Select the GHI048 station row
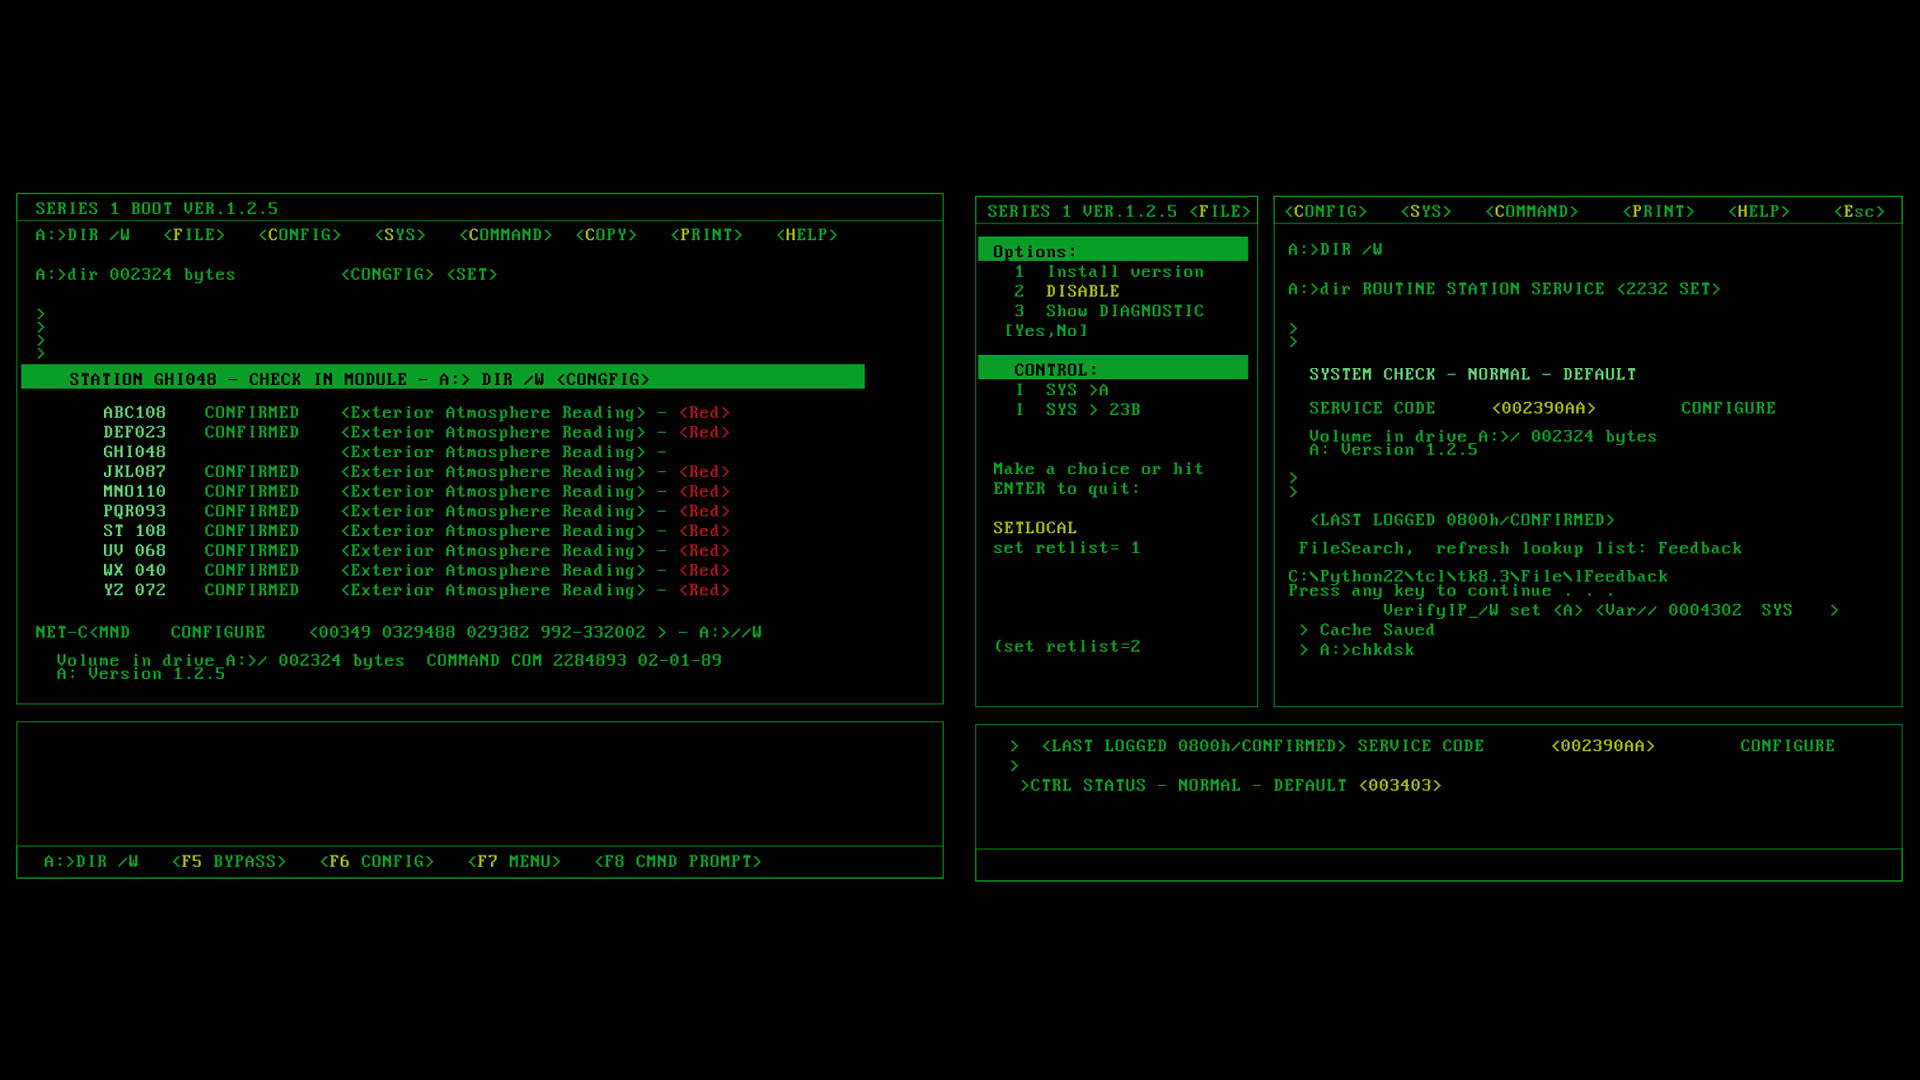The width and height of the screenshot is (1920, 1080). [x=134, y=452]
